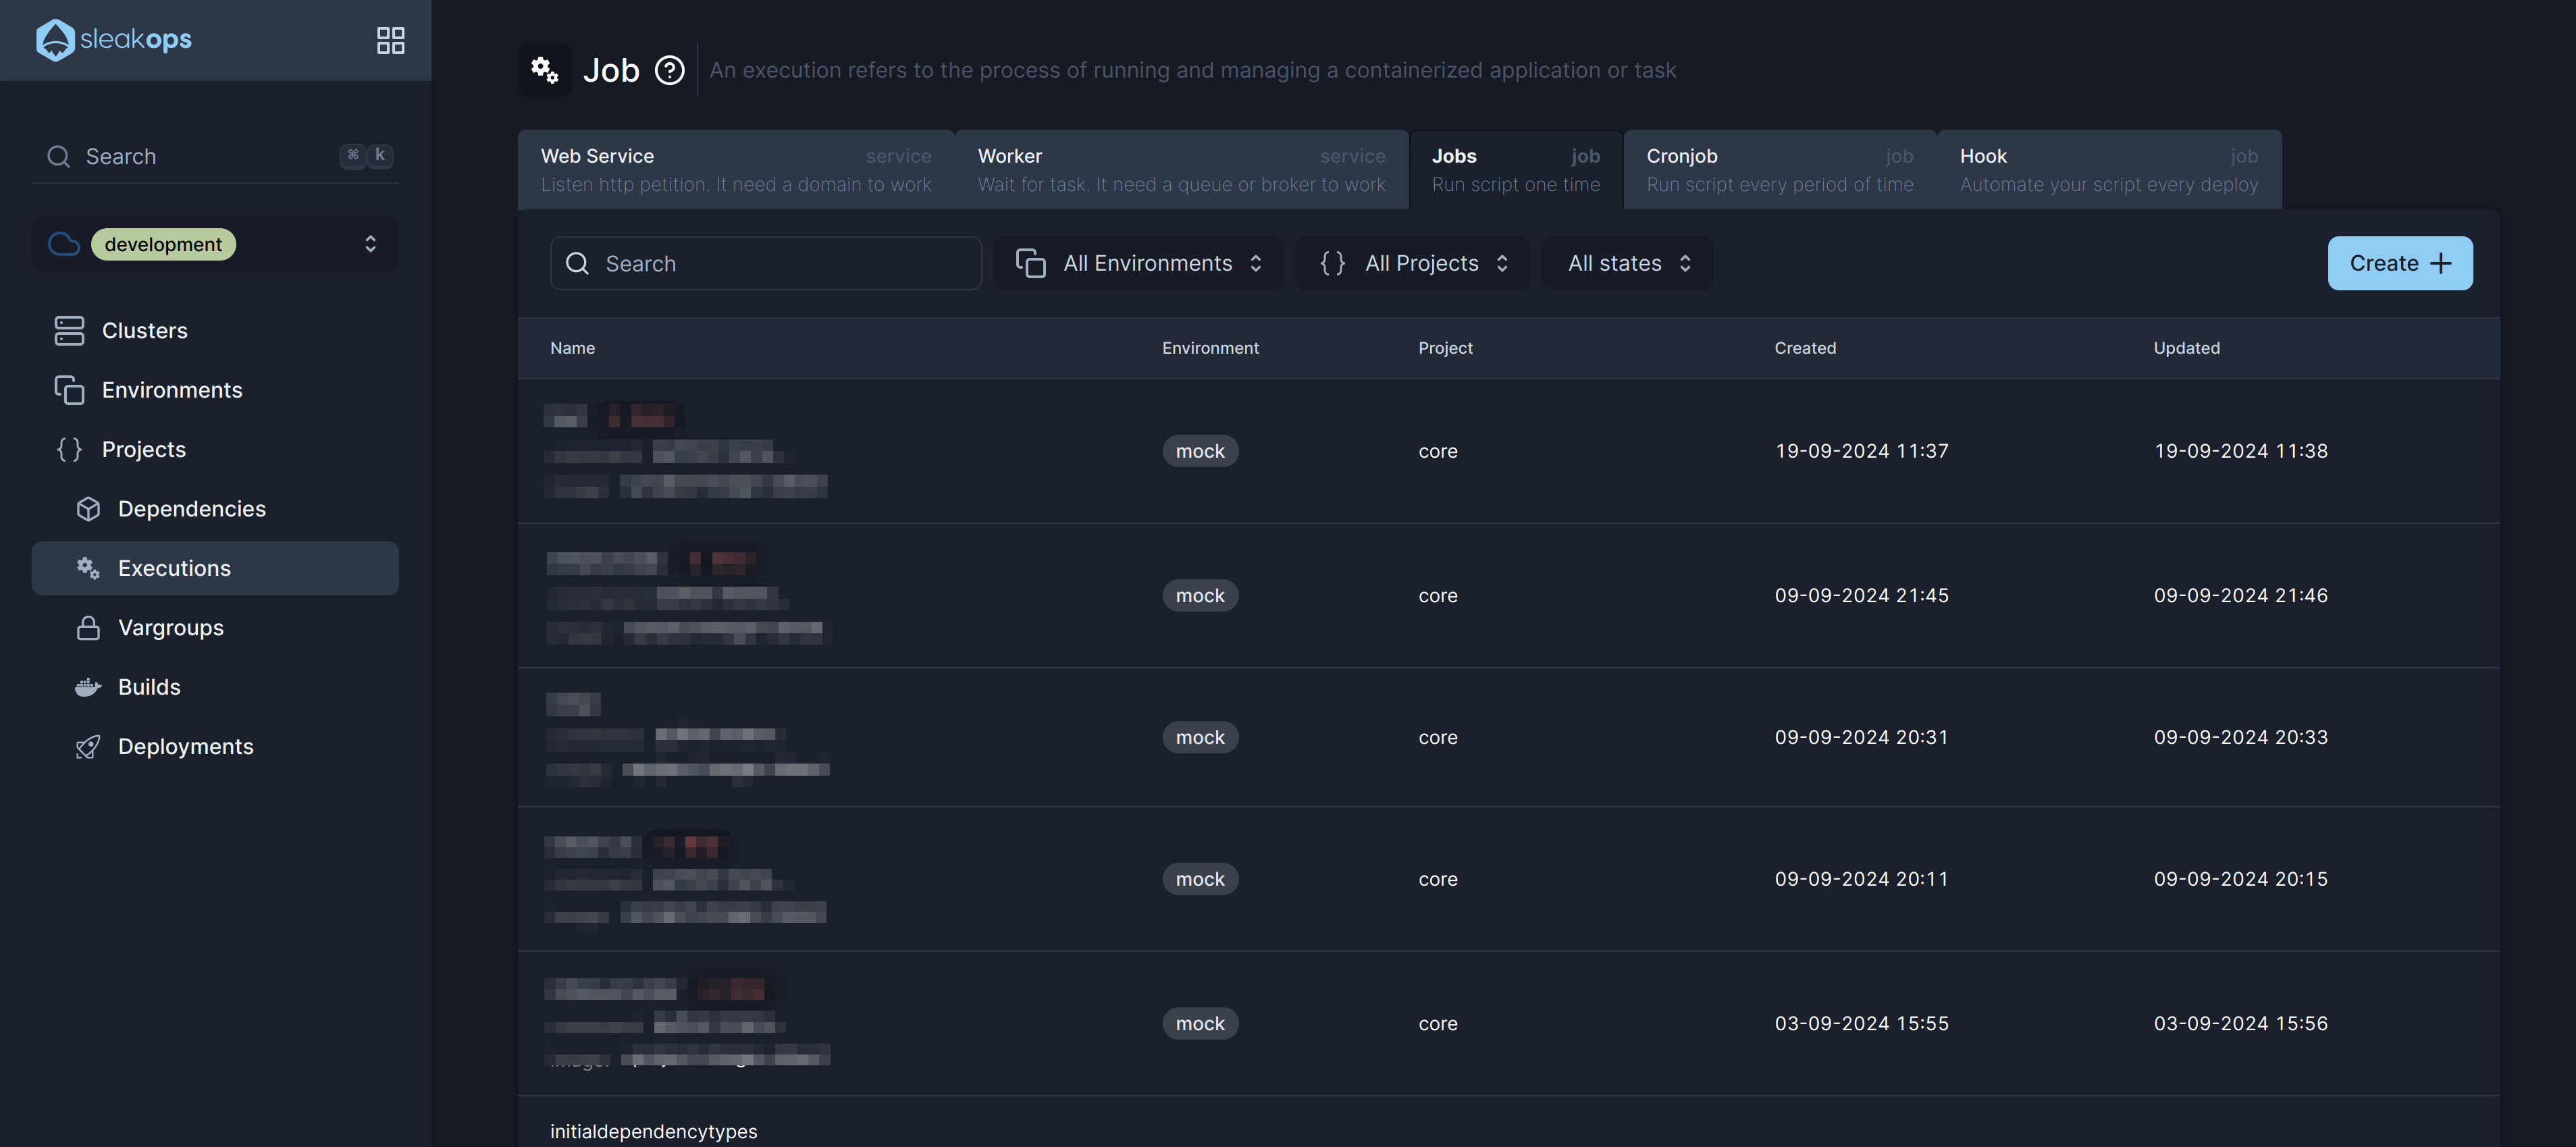Click the Name column header

point(572,348)
